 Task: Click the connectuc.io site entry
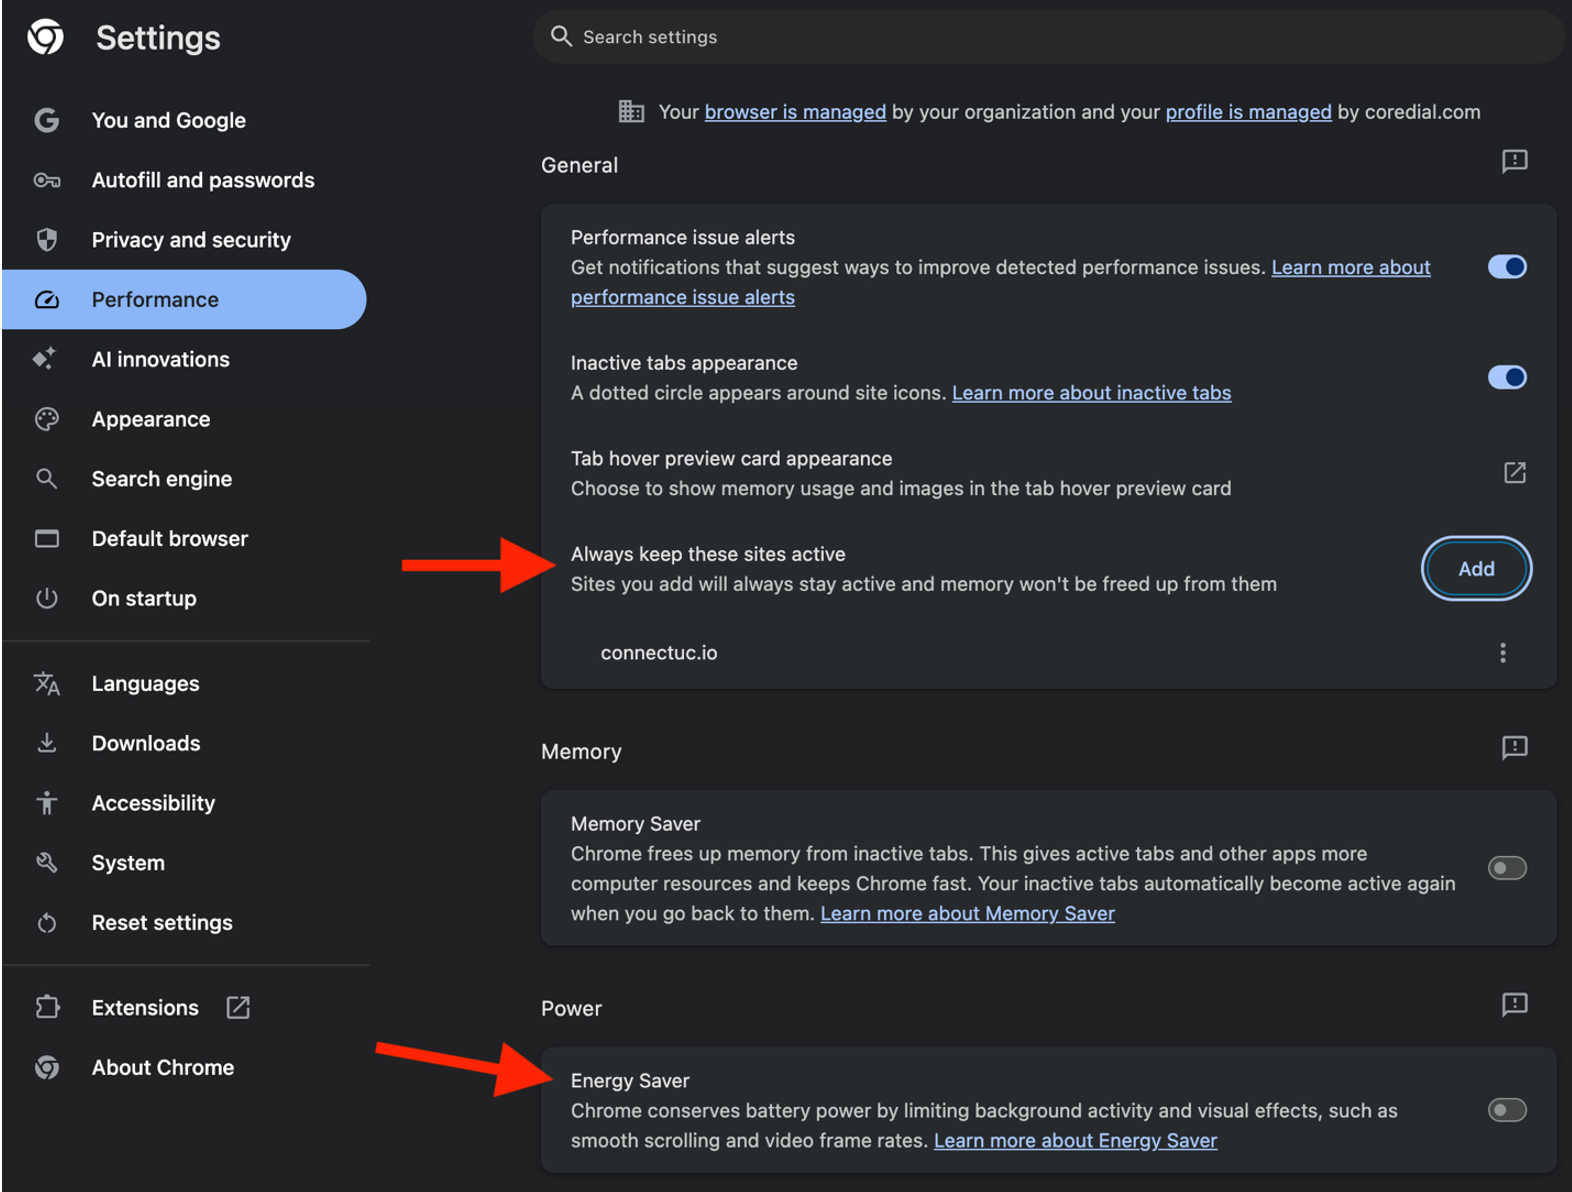click(x=659, y=653)
